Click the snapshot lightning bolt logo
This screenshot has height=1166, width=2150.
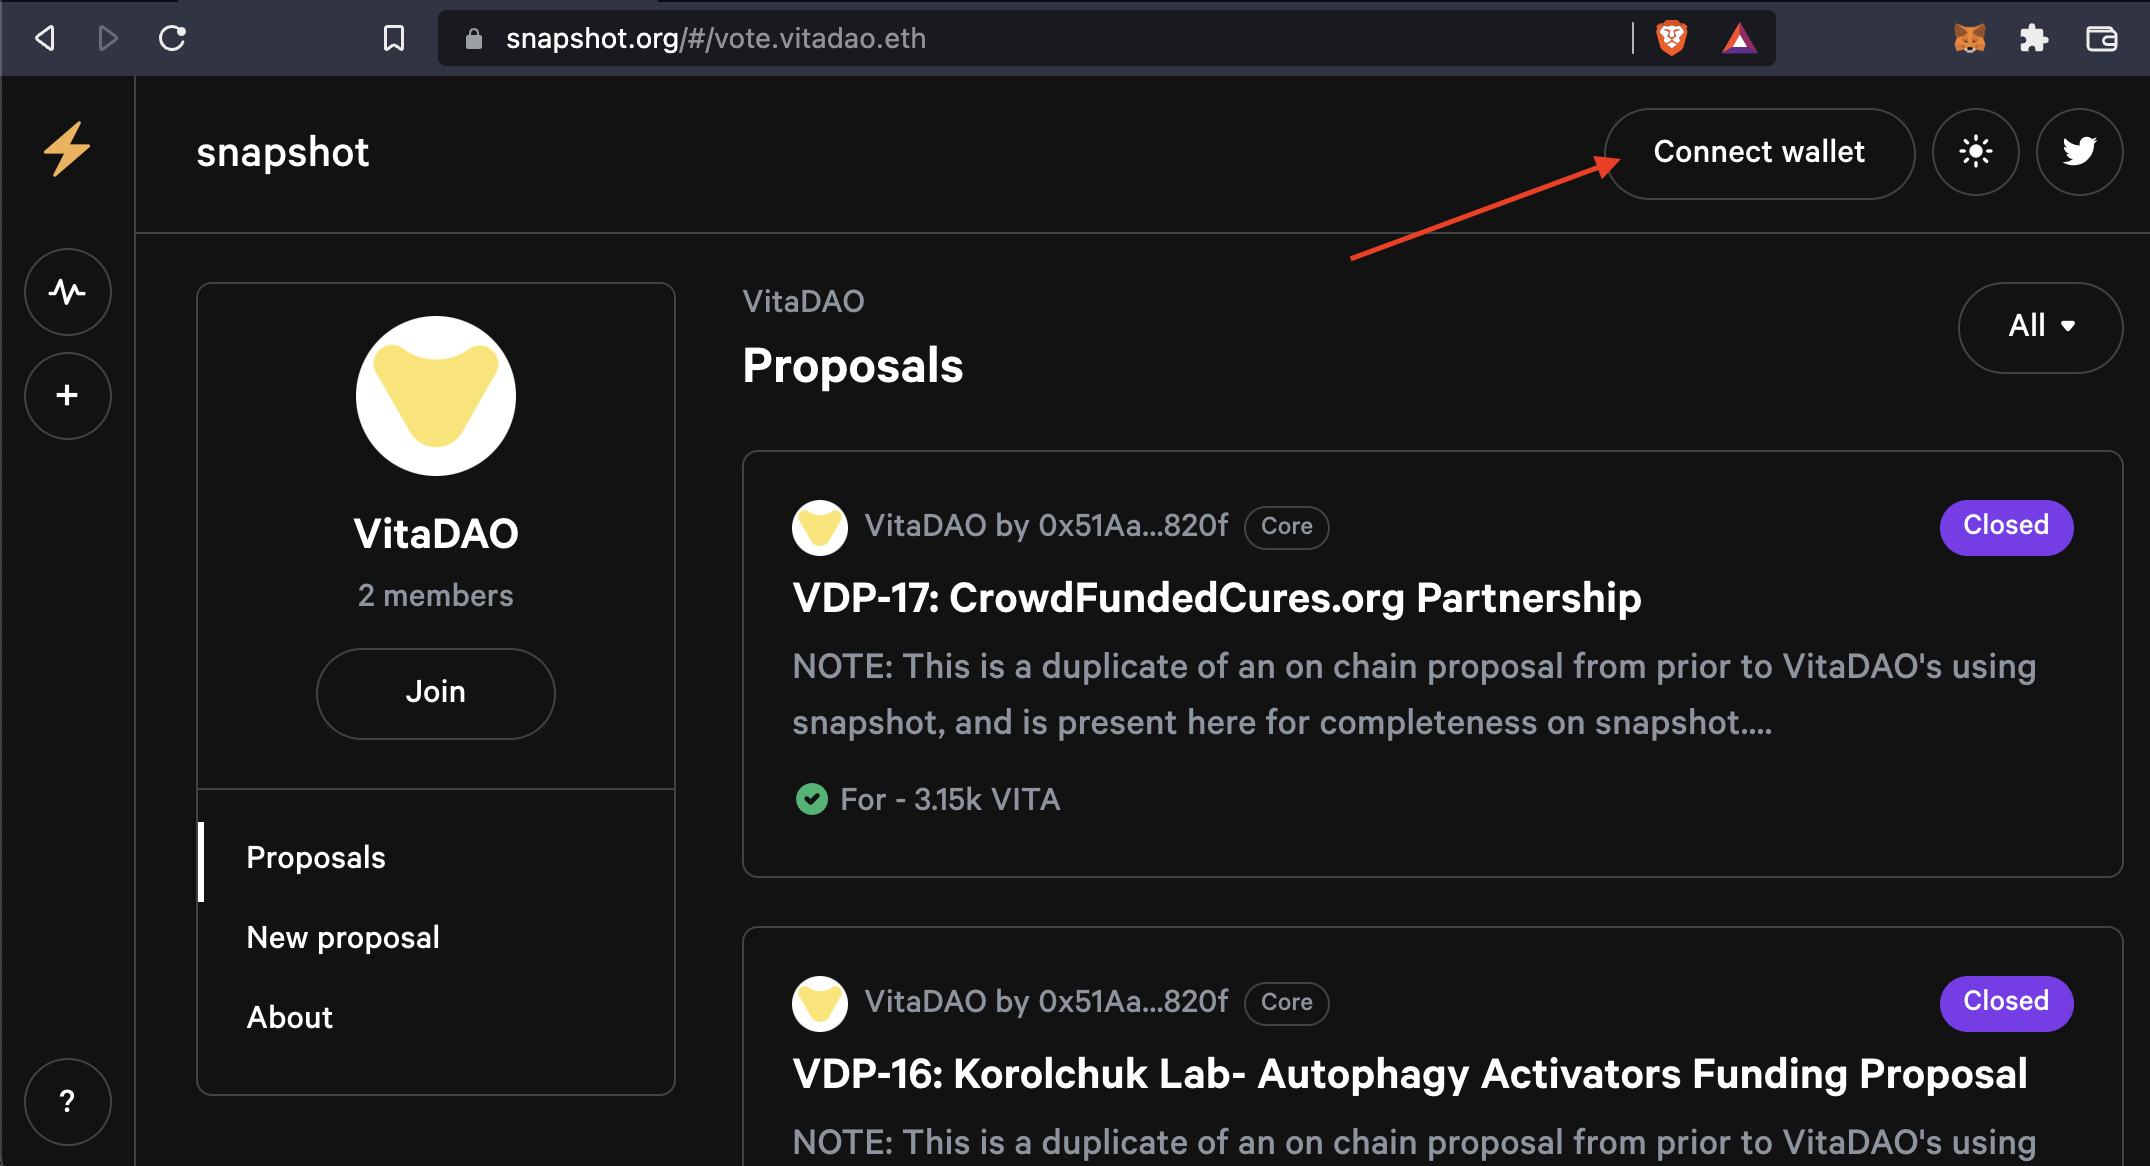coord(66,150)
